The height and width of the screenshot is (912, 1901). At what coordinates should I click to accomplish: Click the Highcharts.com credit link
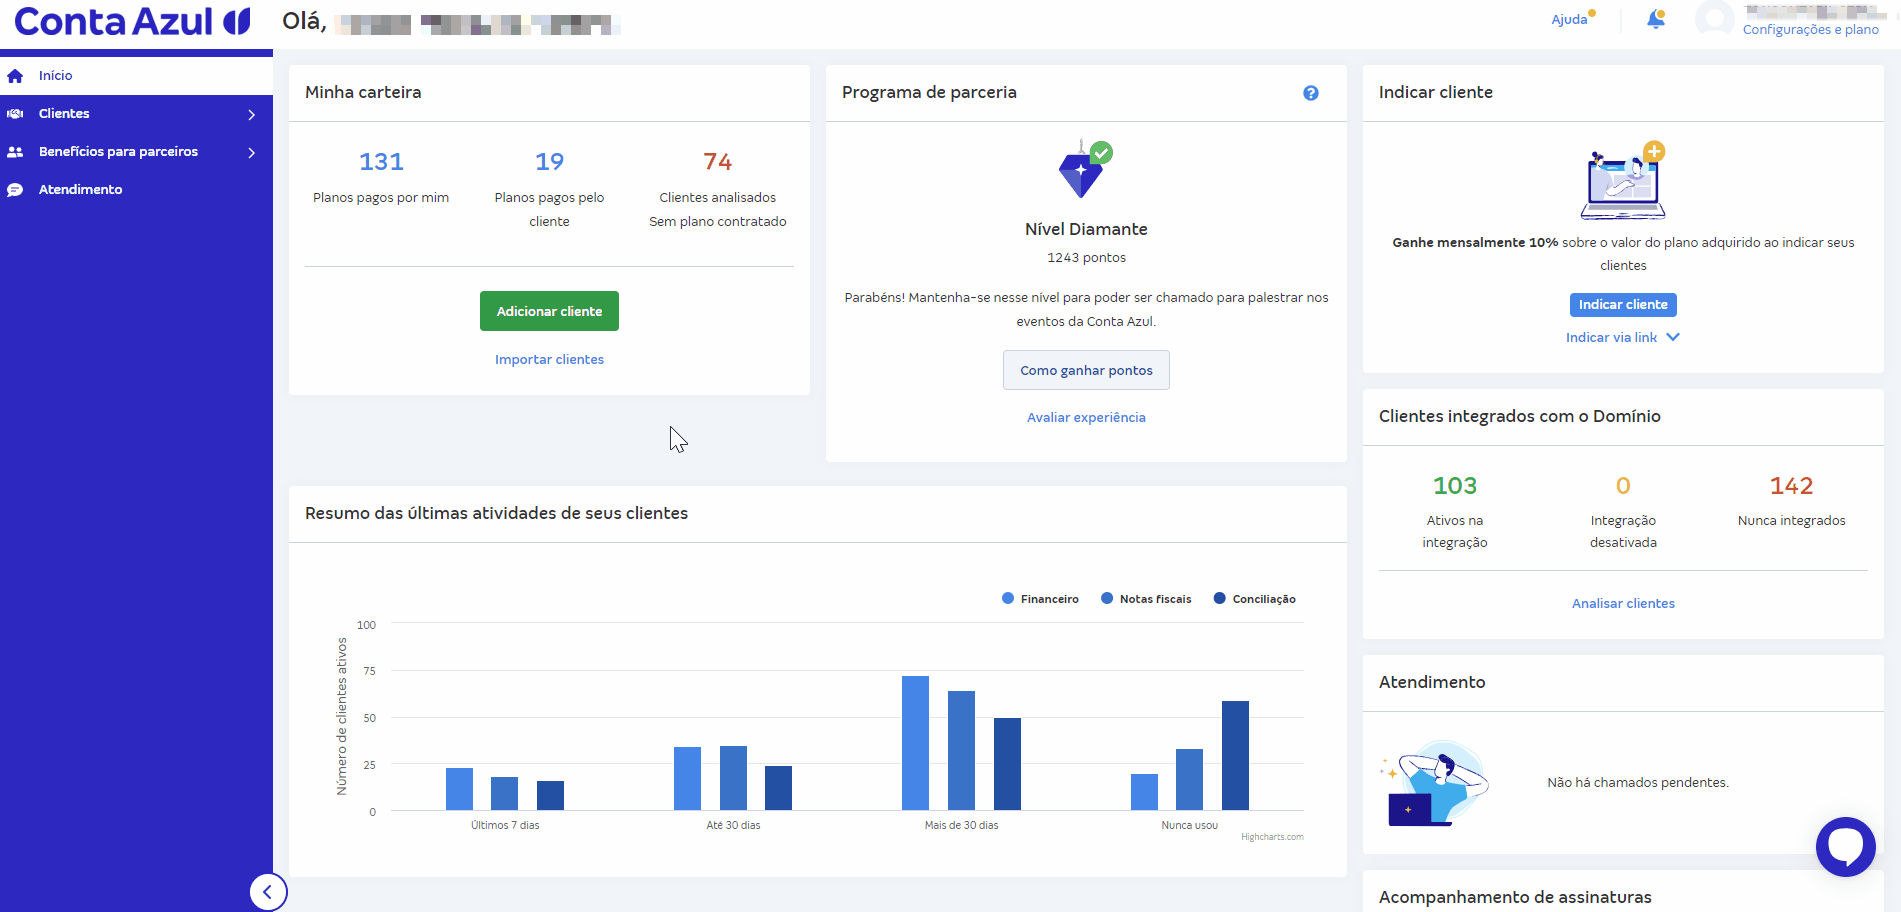pos(1272,837)
